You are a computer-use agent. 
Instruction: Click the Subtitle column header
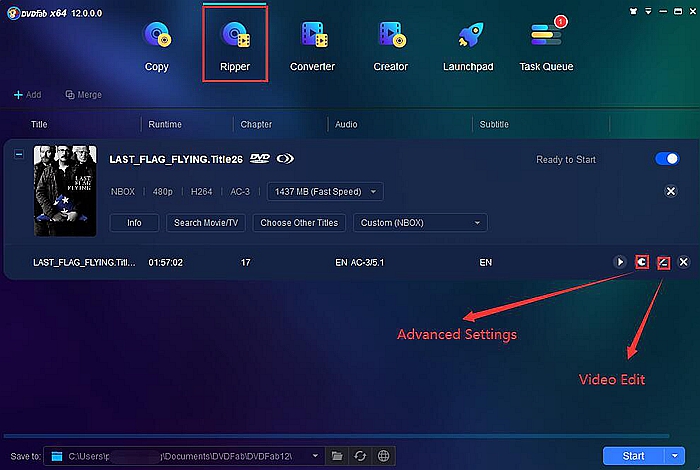coord(494,125)
